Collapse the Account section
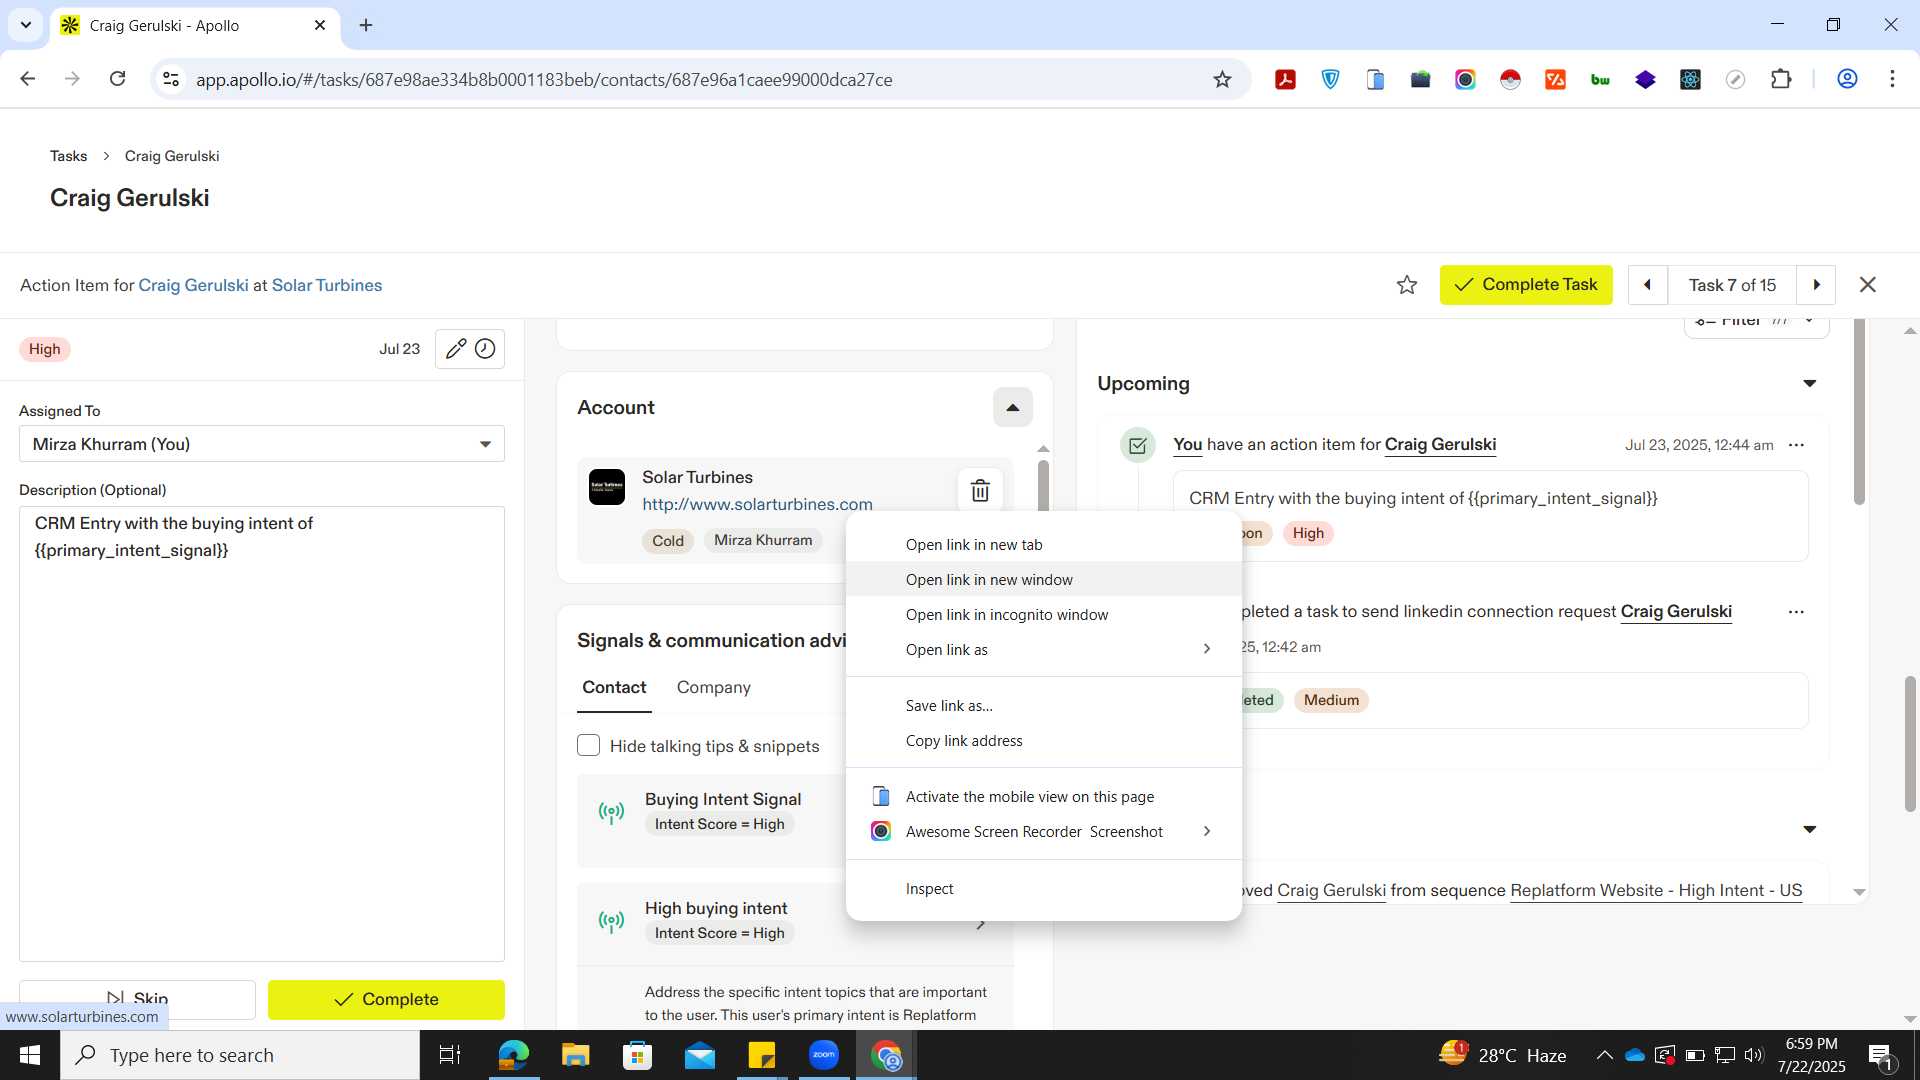1920x1080 pixels. 1012,408
